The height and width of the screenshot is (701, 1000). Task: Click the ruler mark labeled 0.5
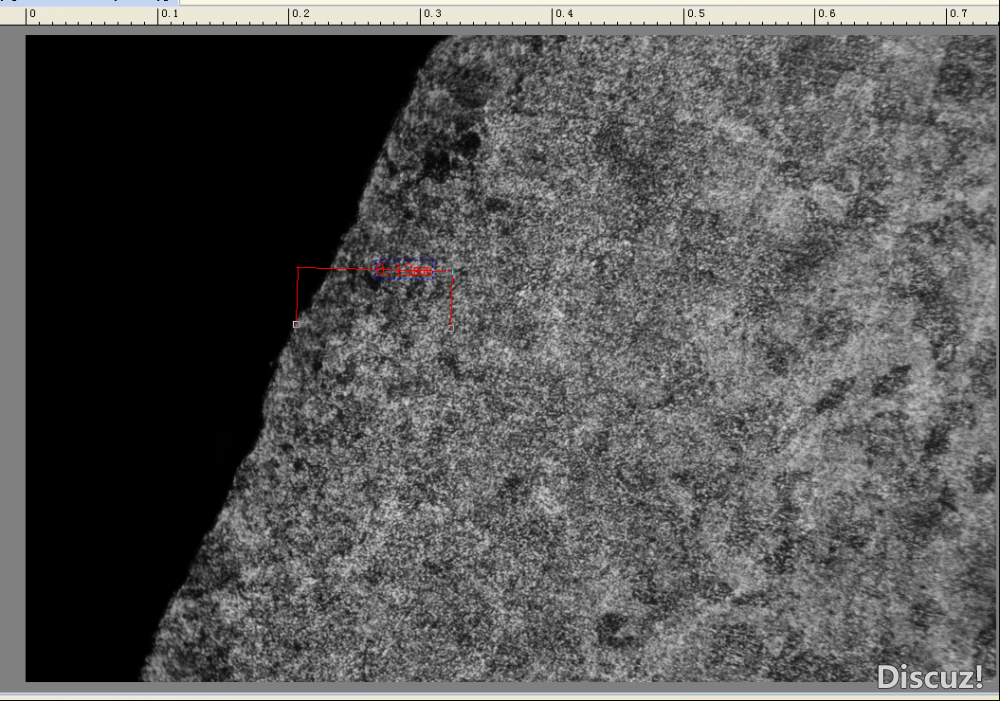(x=696, y=13)
